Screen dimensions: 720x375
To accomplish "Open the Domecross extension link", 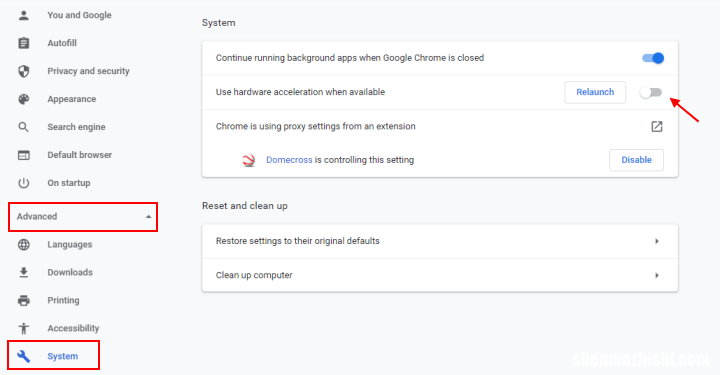I will tap(289, 160).
